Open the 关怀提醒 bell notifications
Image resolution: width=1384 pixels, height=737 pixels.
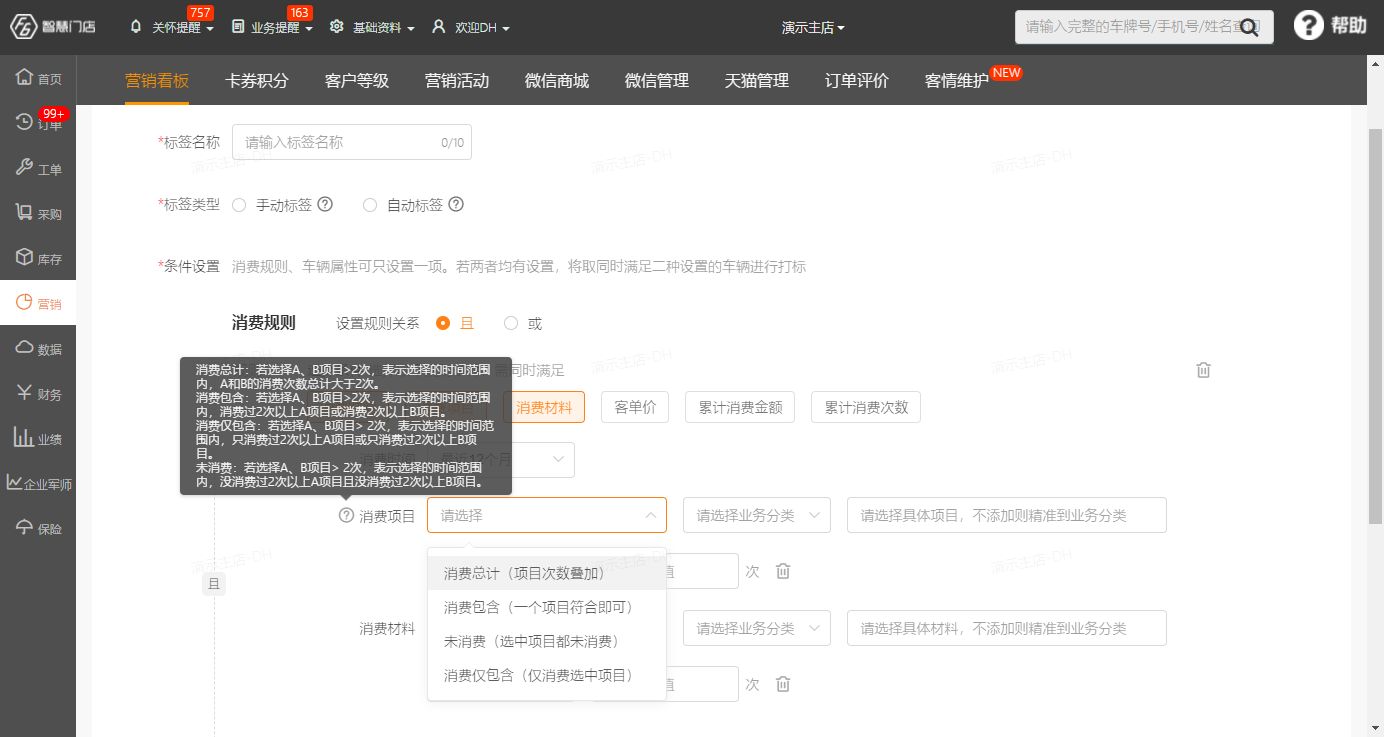tap(136, 27)
